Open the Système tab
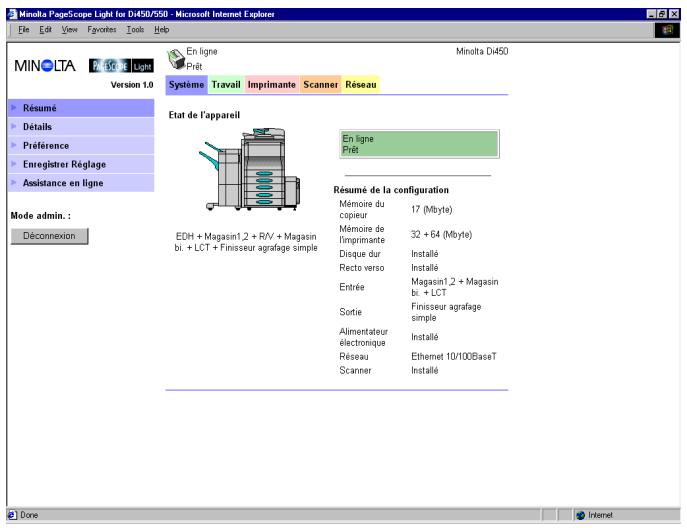Viewport: 687px width, 528px height. (187, 85)
